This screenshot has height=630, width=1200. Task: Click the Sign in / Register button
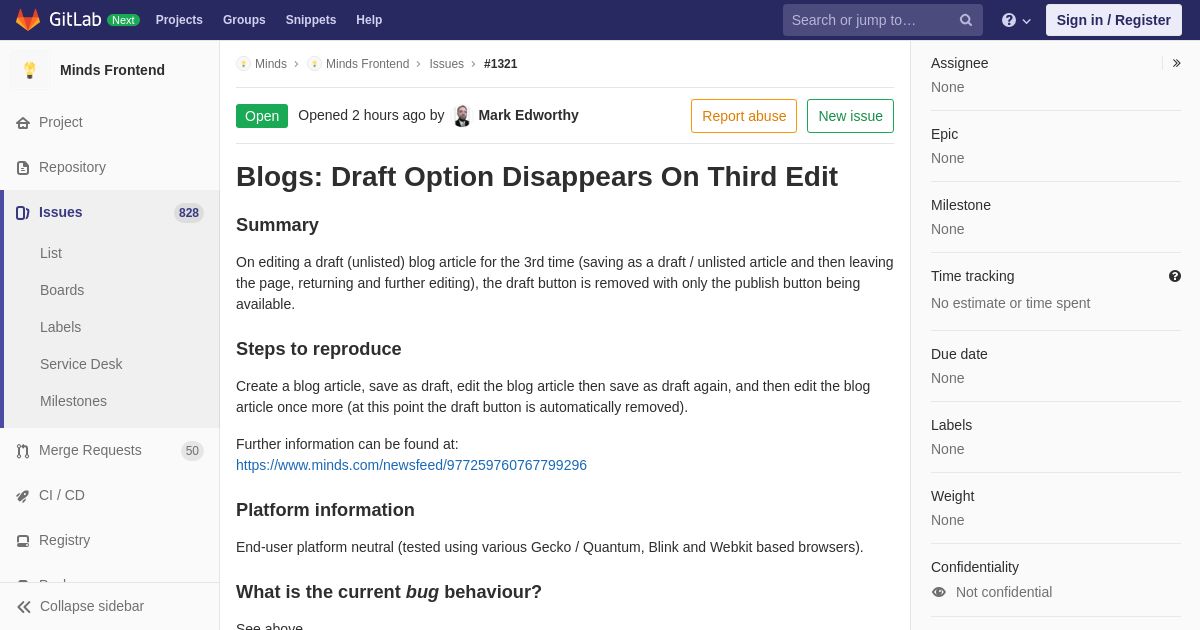click(x=1114, y=20)
